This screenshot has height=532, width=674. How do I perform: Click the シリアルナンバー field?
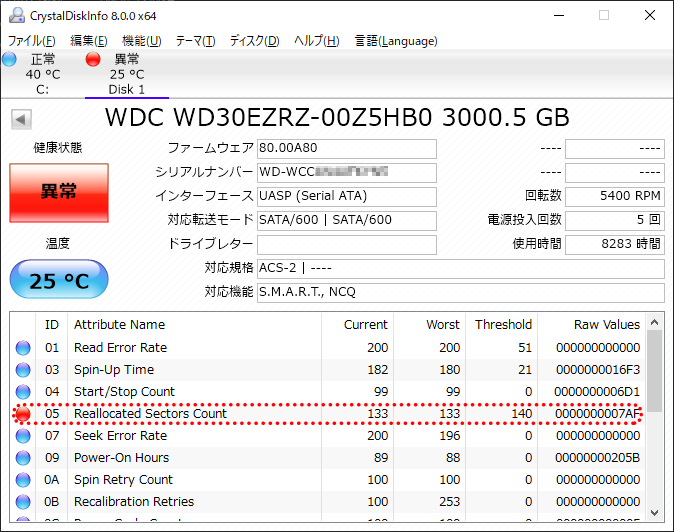point(346,172)
